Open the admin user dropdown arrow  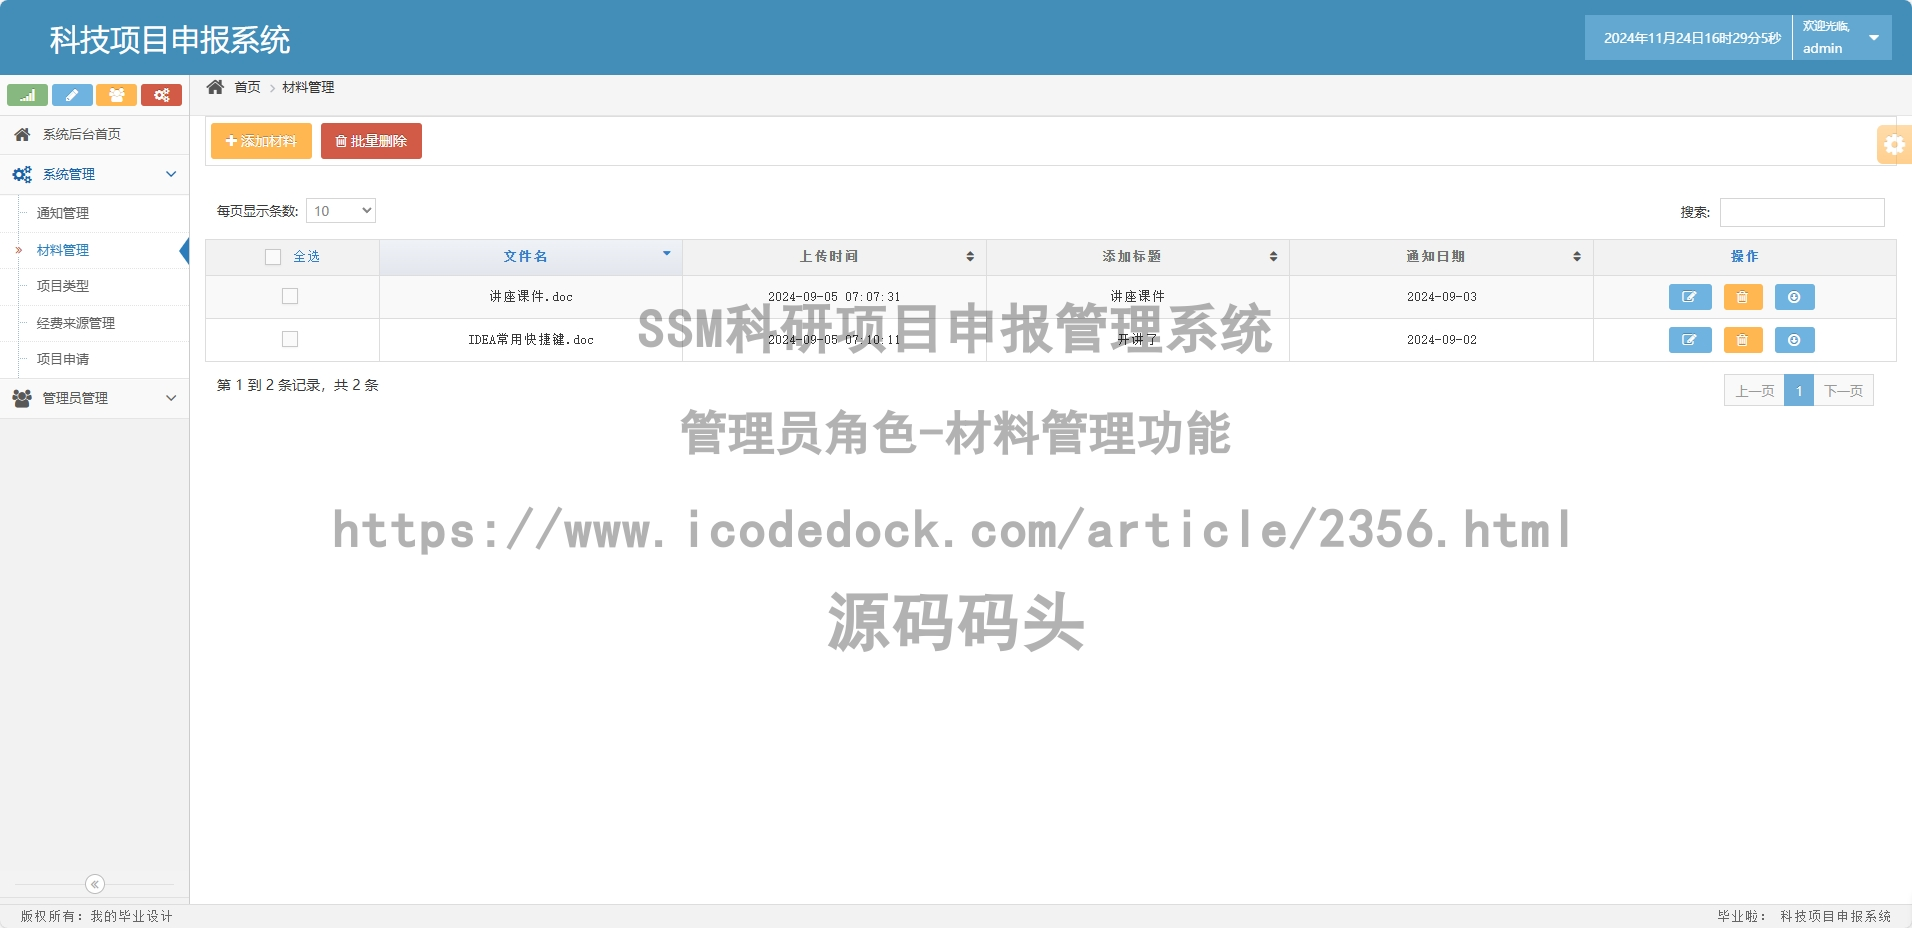[x=1874, y=38]
